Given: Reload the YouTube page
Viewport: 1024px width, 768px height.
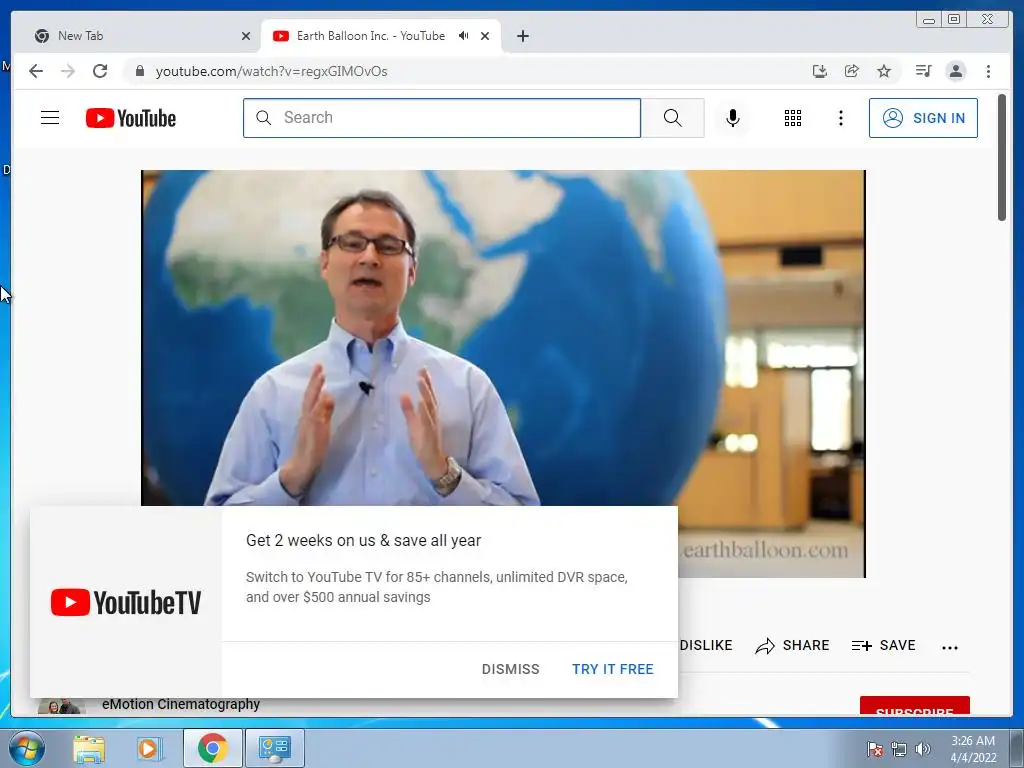Looking at the screenshot, I should click(100, 71).
